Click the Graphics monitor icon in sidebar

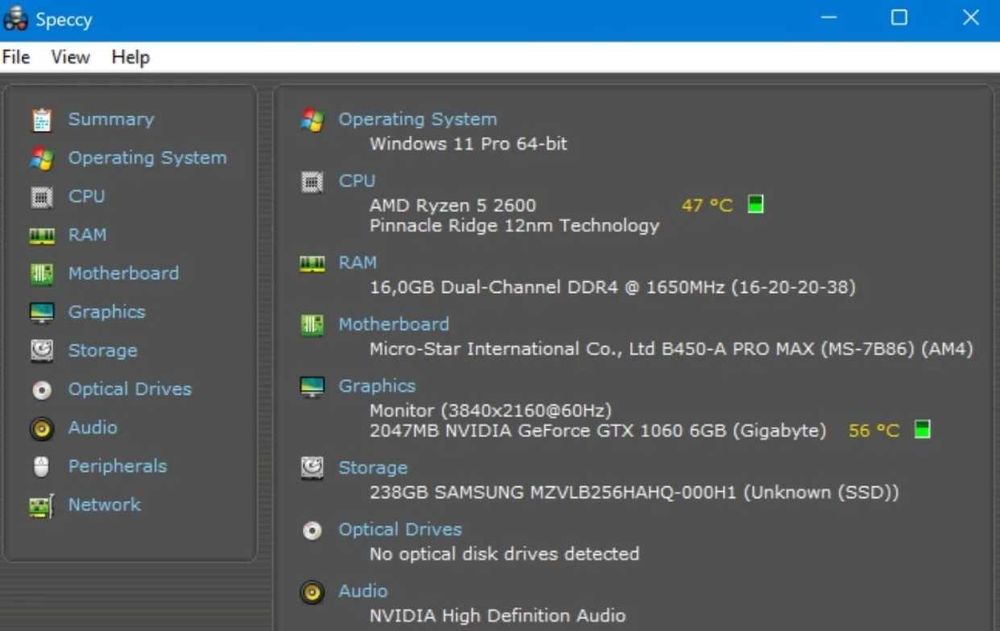tap(42, 313)
